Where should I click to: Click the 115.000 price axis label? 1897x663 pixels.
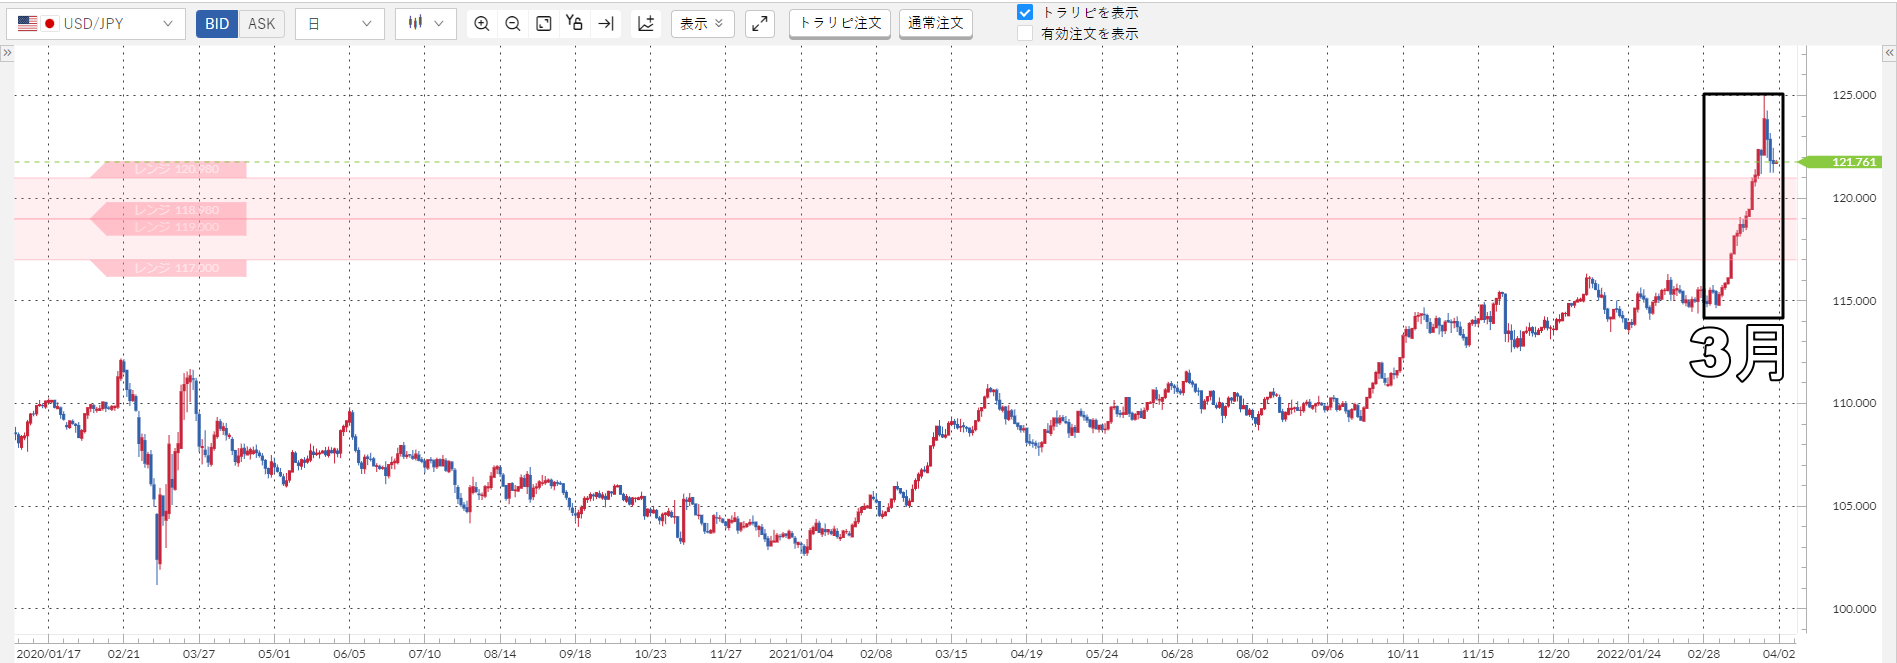pyautogui.click(x=1854, y=301)
